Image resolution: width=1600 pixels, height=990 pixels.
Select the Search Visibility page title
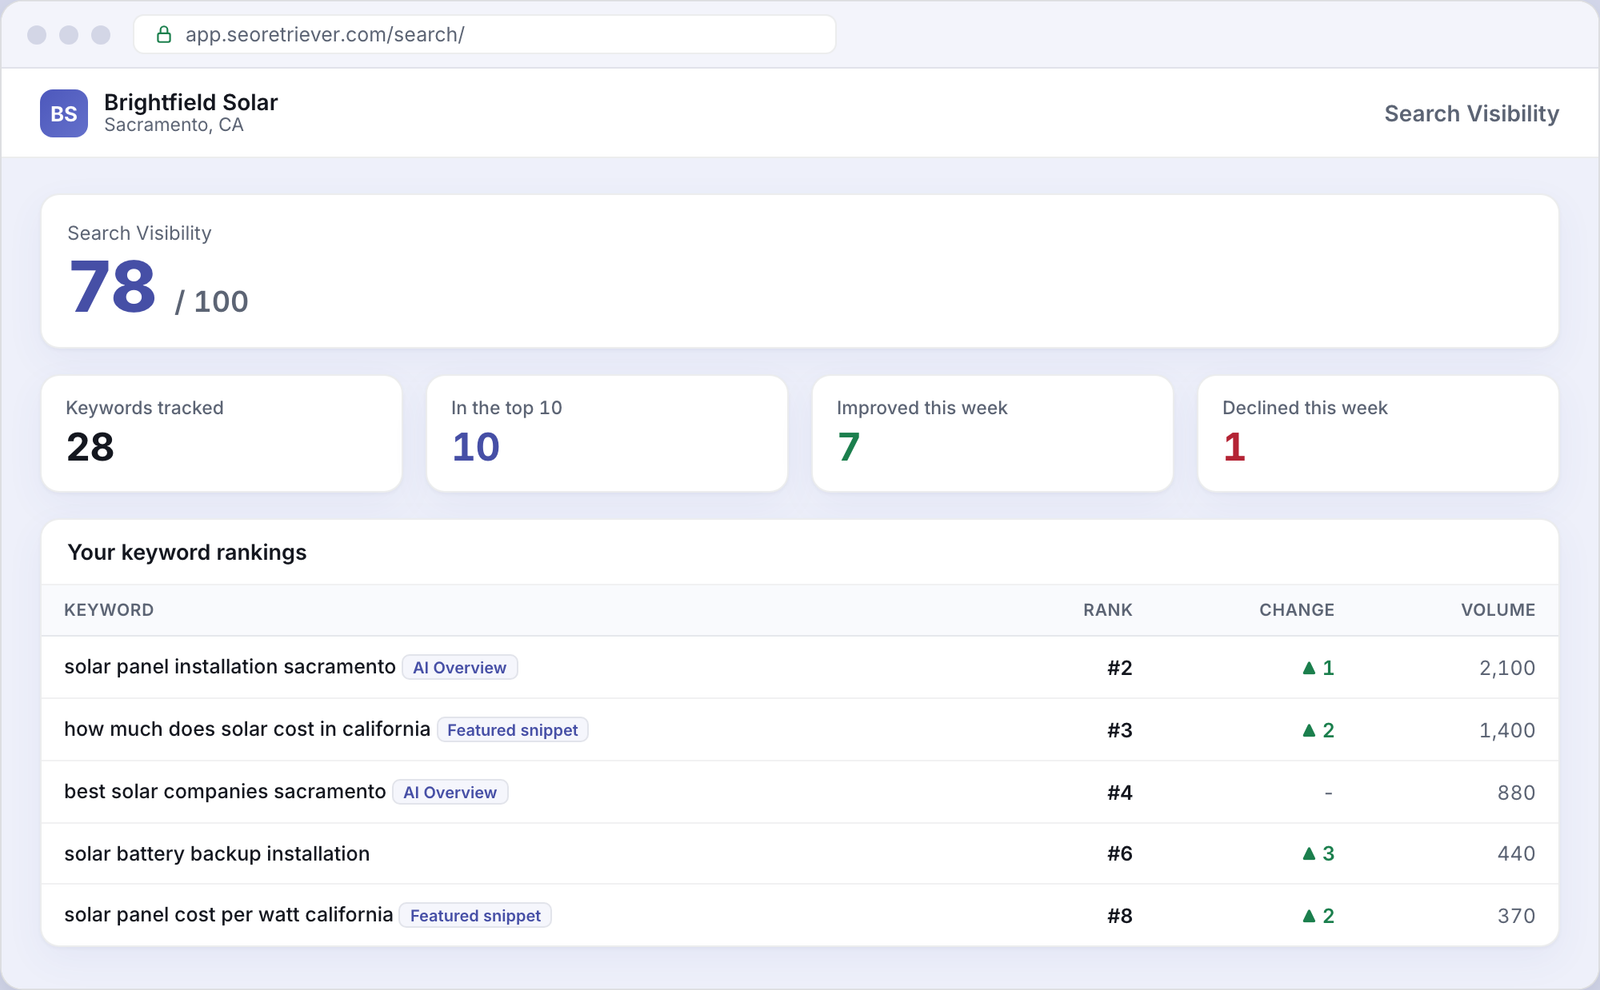coord(1471,114)
